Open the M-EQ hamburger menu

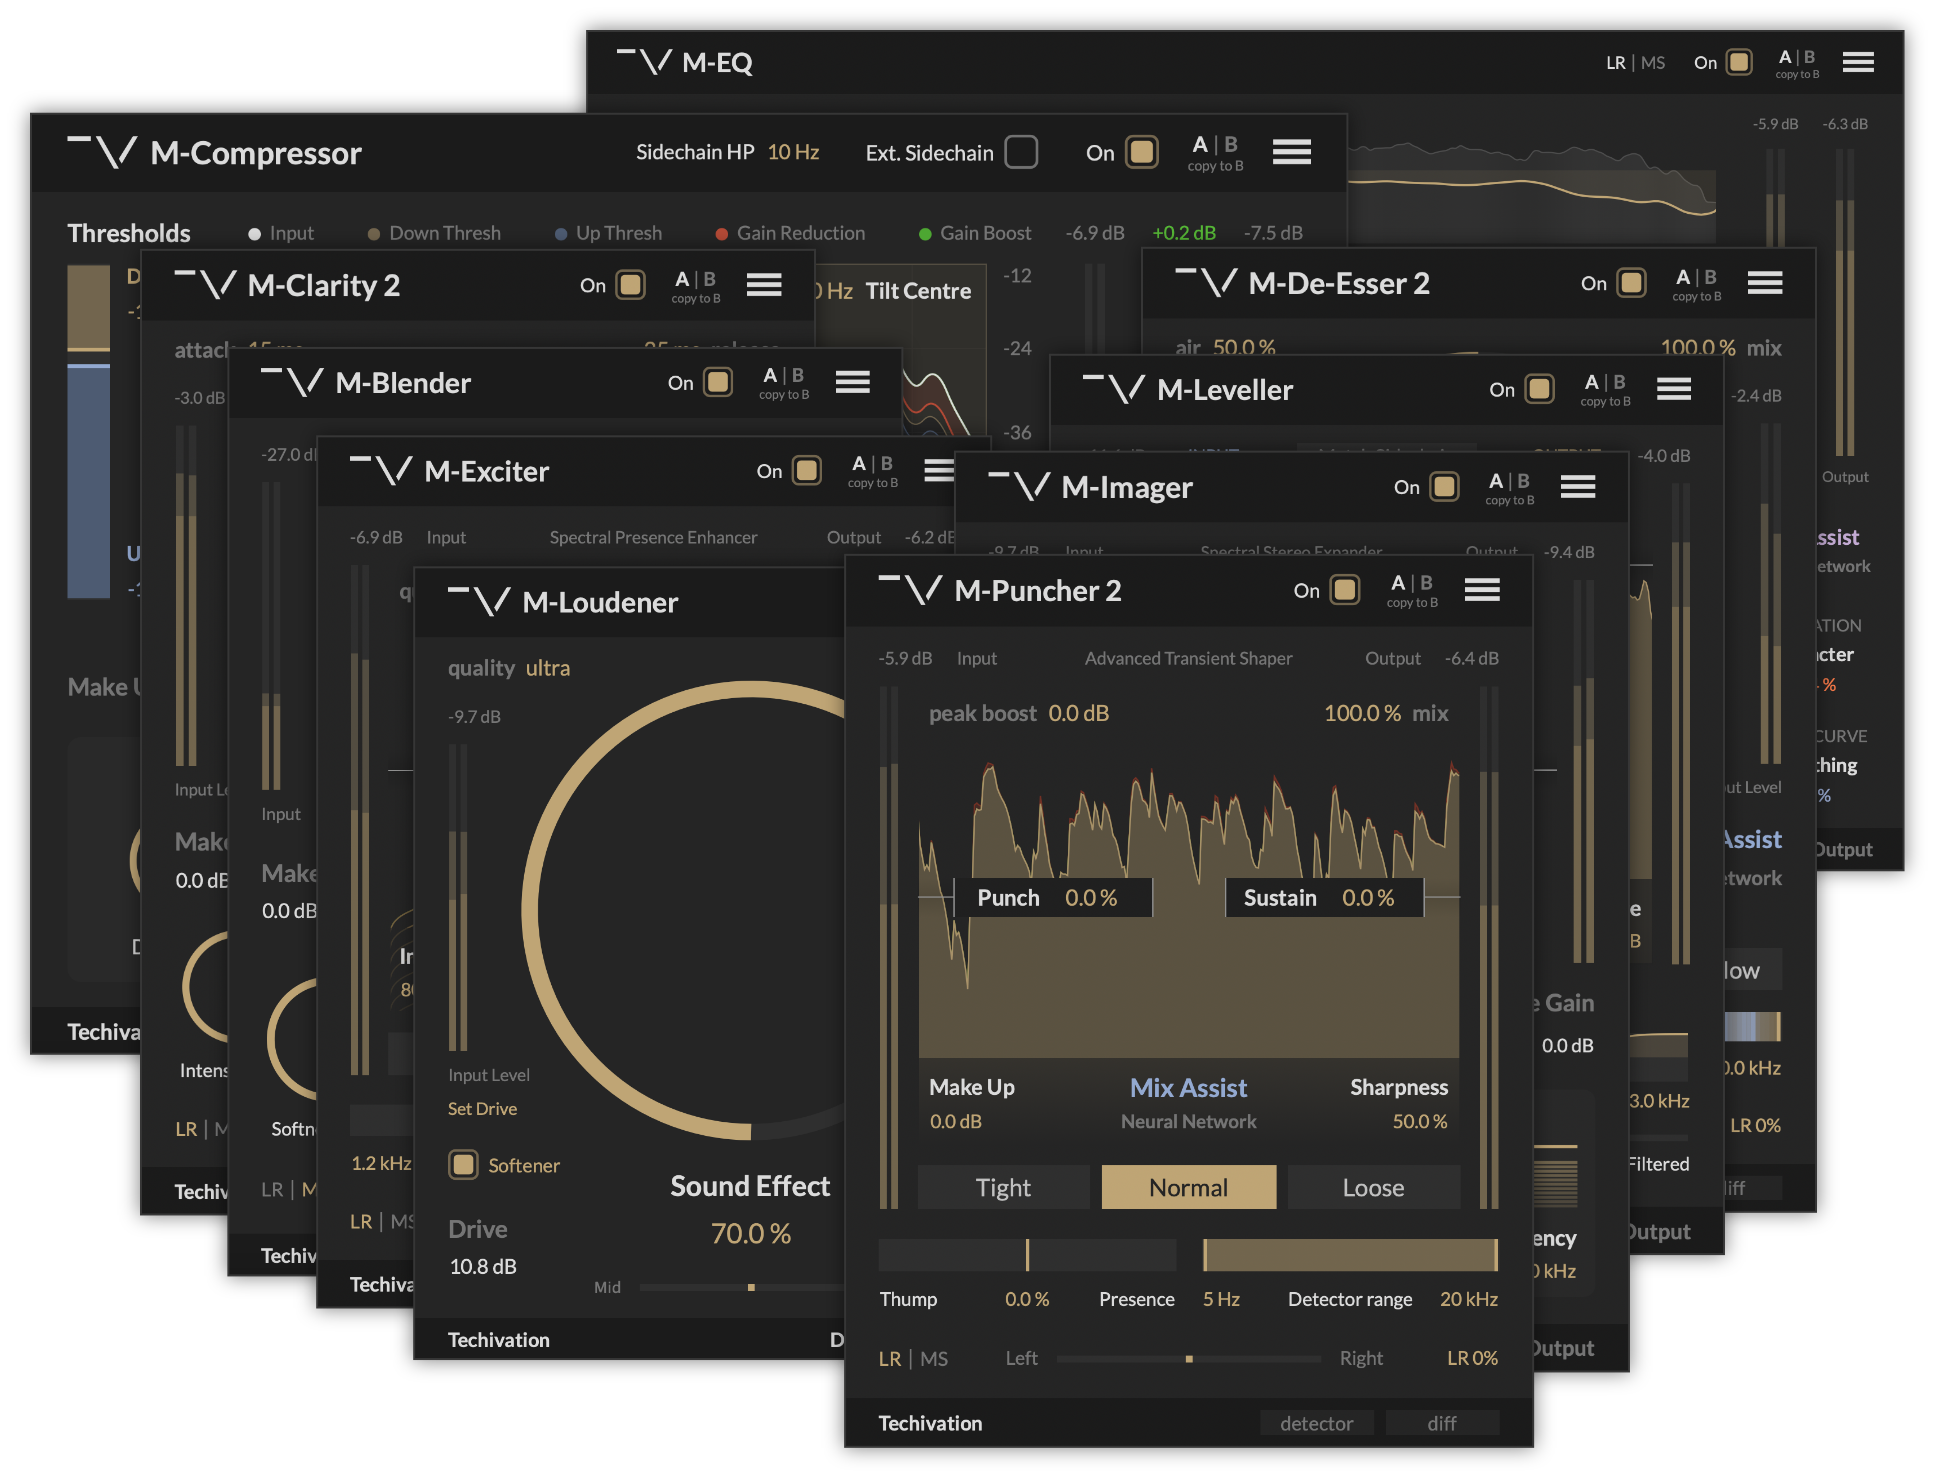click(x=1858, y=62)
